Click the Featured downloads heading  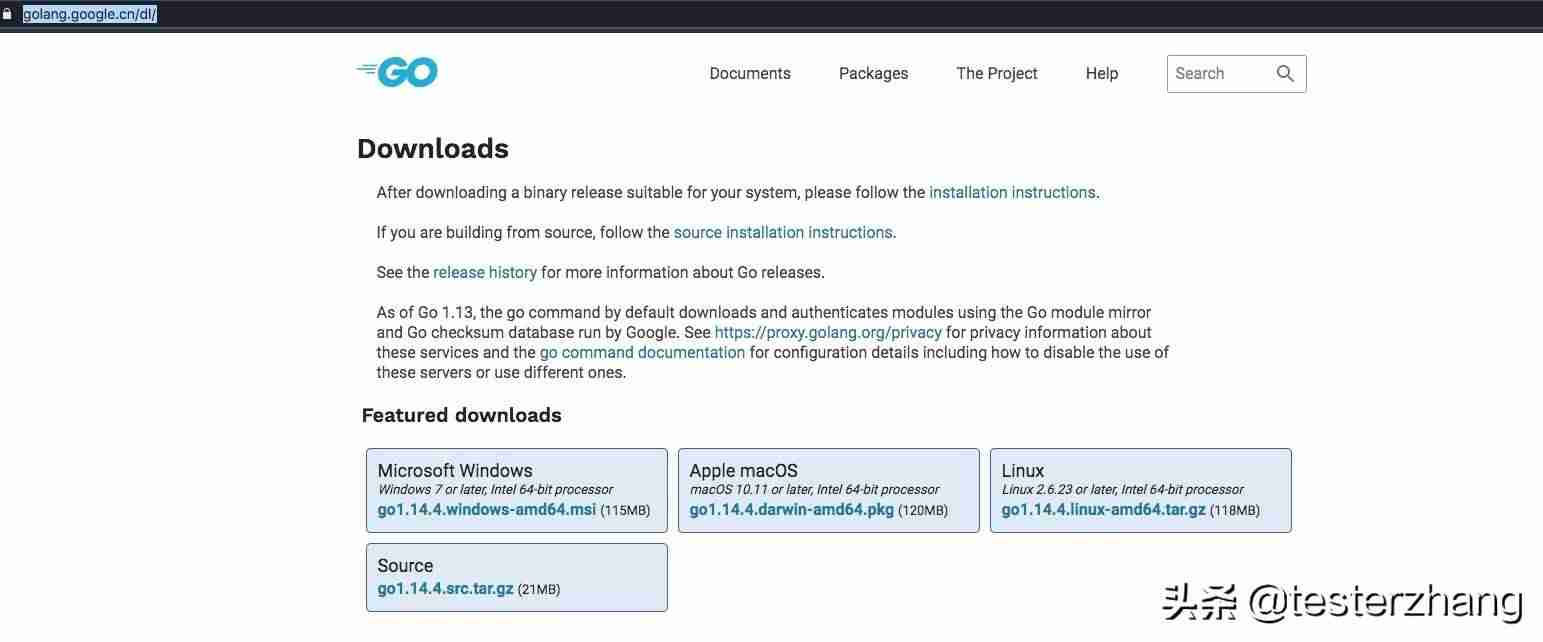(x=461, y=415)
